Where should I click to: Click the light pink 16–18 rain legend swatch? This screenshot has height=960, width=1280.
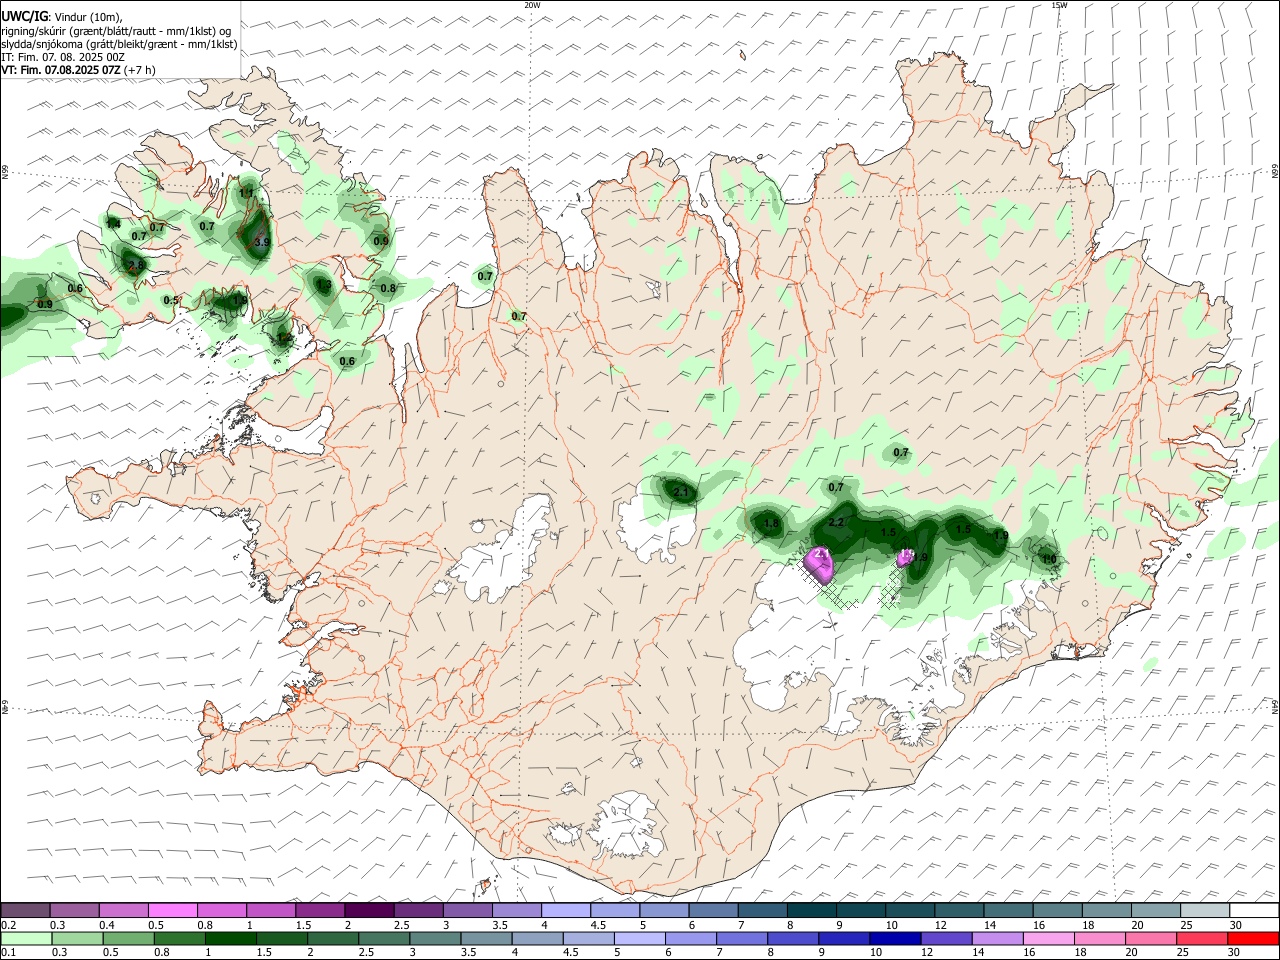(x=1048, y=938)
